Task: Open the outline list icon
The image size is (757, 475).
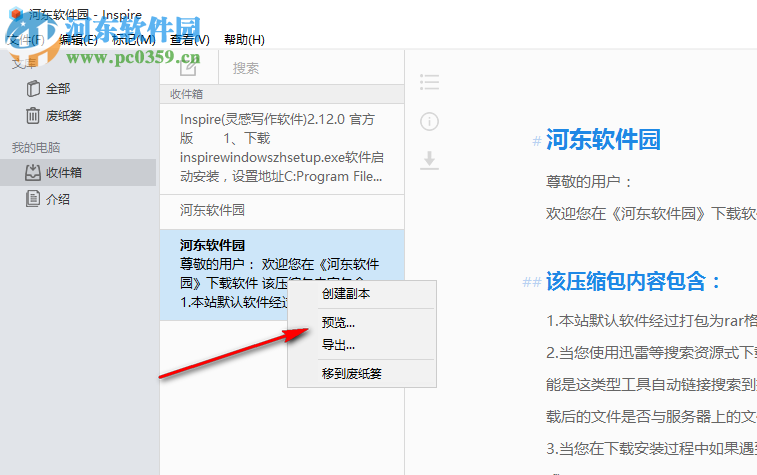Action: (429, 82)
